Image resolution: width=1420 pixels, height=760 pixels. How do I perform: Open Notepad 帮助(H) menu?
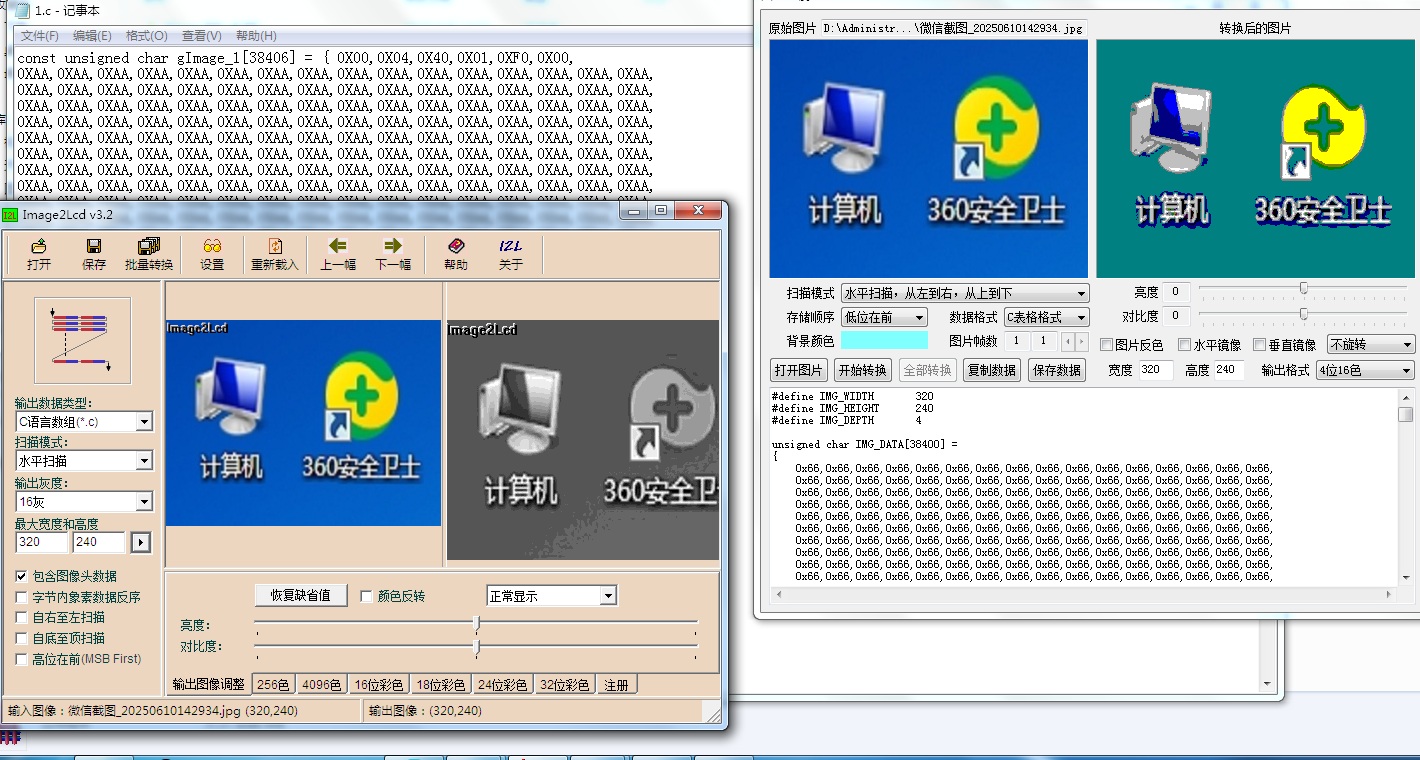point(255,36)
